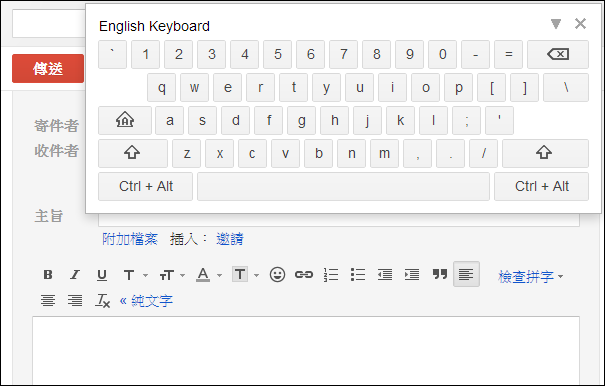Tap the space bar on virtual keyboard
This screenshot has height=386, width=605.
click(x=343, y=186)
